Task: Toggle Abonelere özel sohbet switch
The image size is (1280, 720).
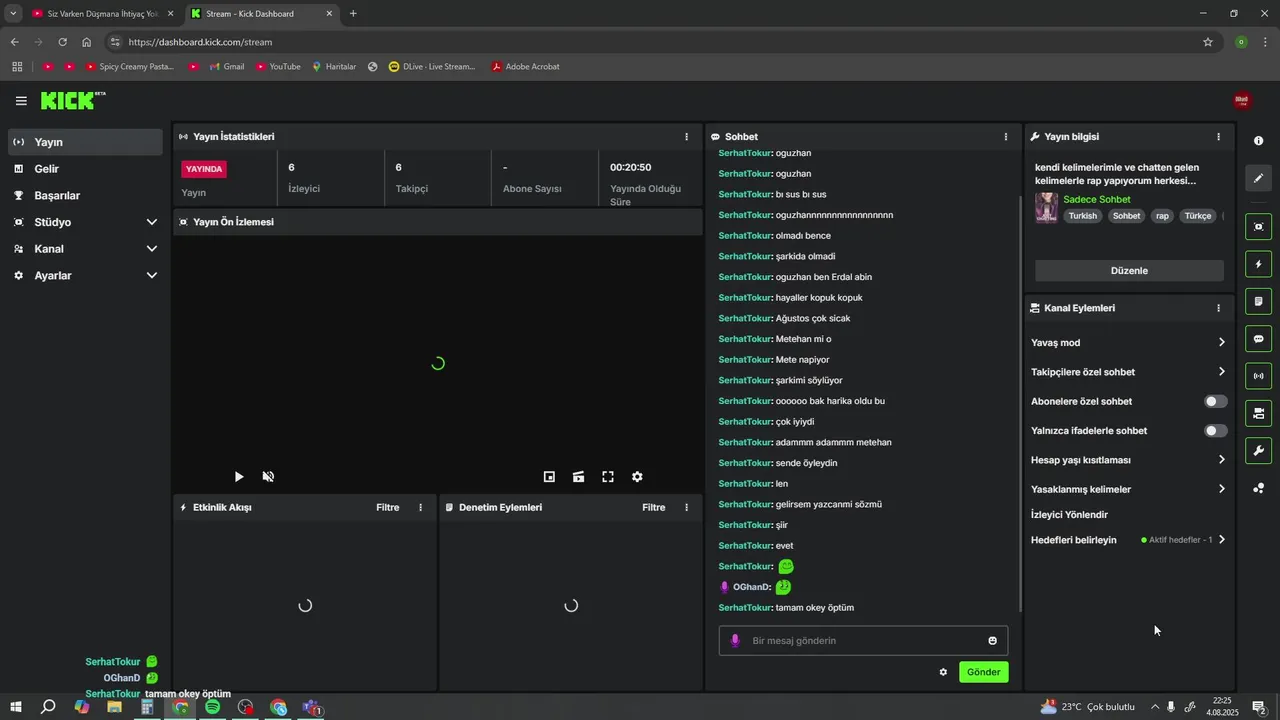Action: pos(1215,401)
